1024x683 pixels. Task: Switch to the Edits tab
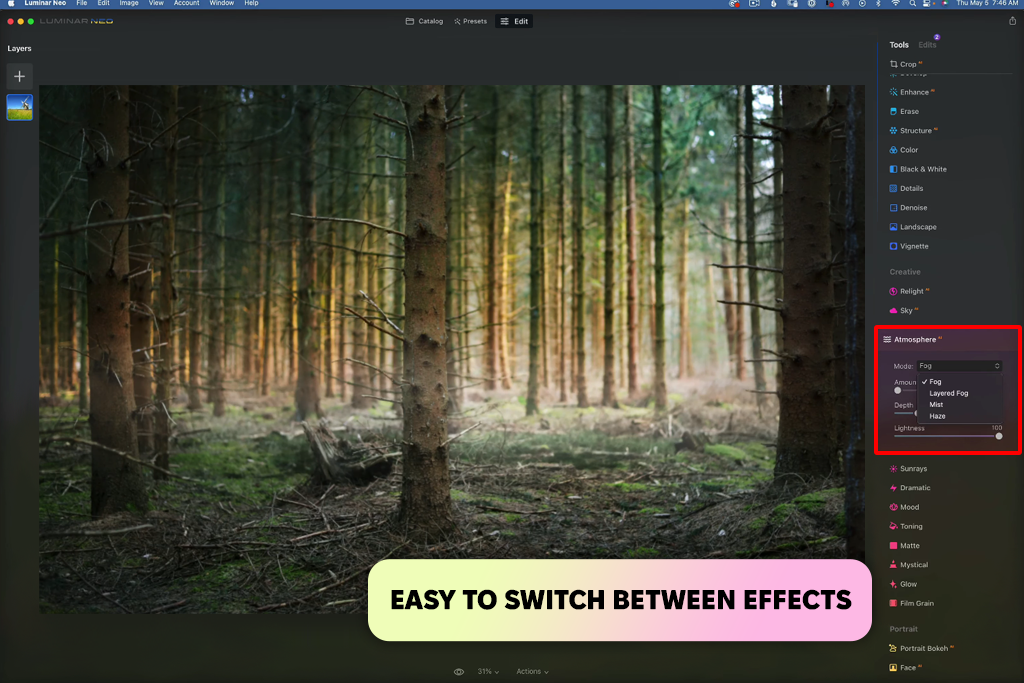click(927, 45)
